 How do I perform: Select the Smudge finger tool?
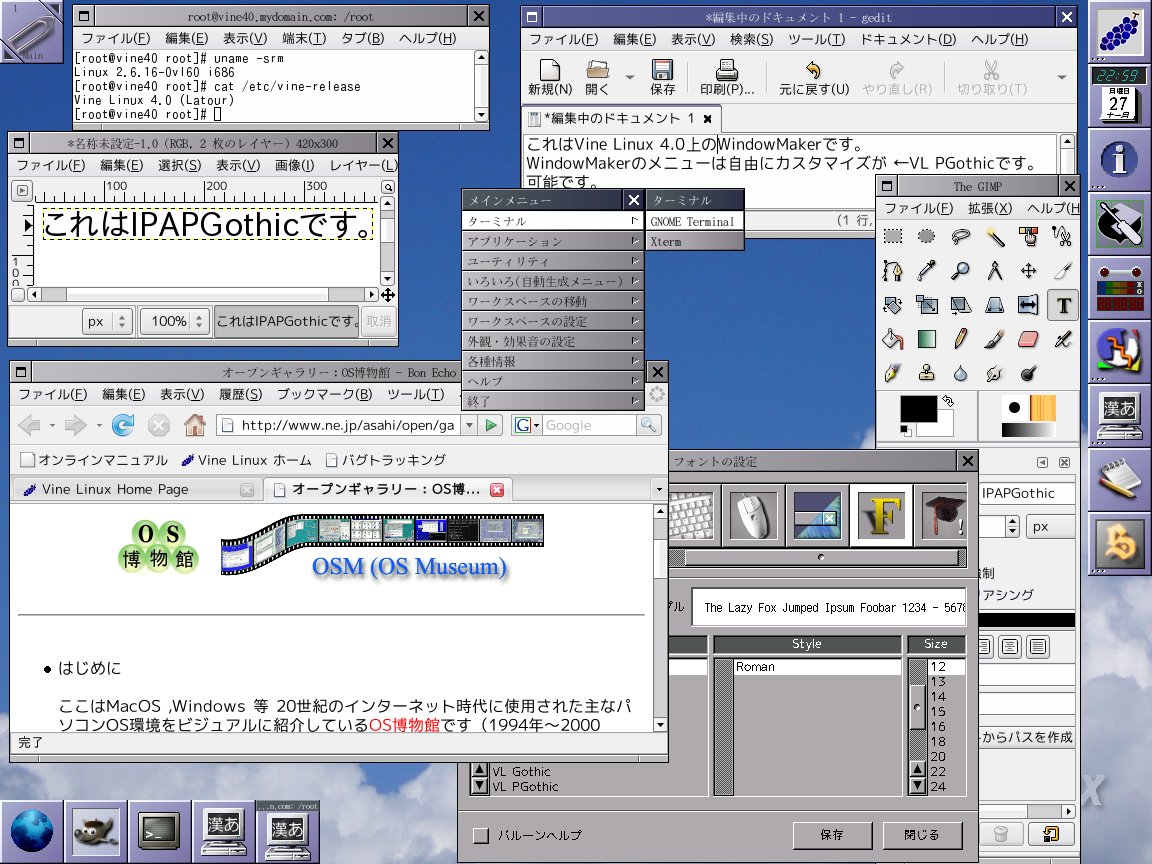coord(995,373)
